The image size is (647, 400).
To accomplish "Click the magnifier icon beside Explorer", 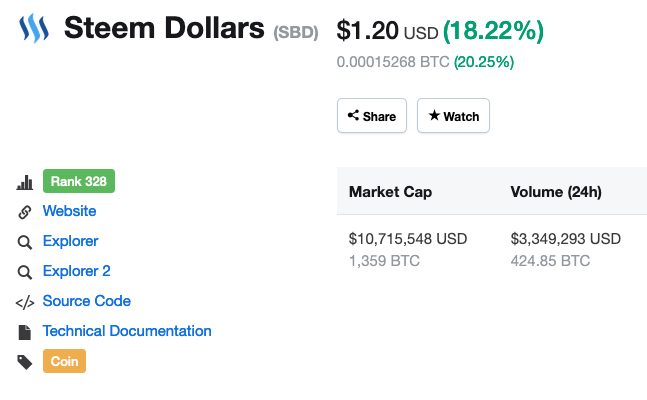I will (x=25, y=242).
